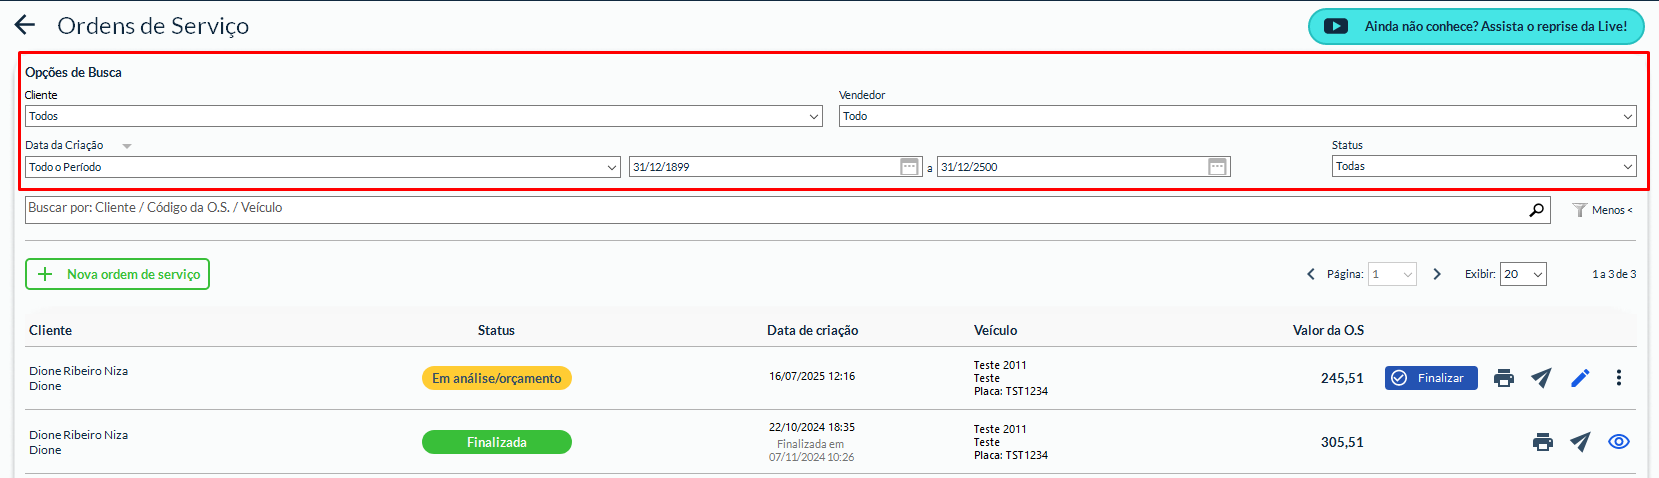Click Nova ordem de serviço button
Screen dimensions: 1659x478
click(117, 274)
